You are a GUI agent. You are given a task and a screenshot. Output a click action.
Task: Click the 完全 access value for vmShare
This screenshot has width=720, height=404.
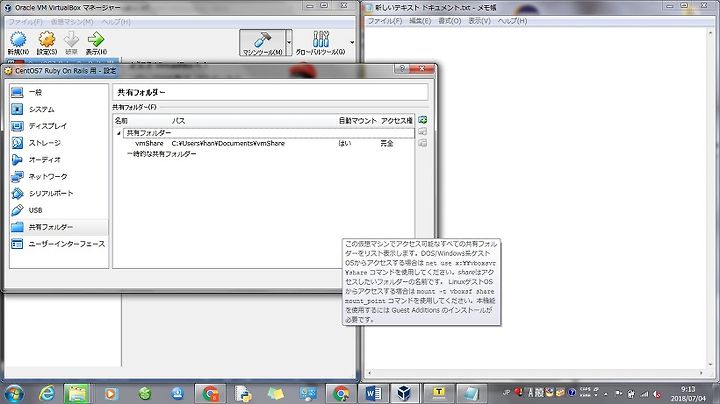coord(387,143)
